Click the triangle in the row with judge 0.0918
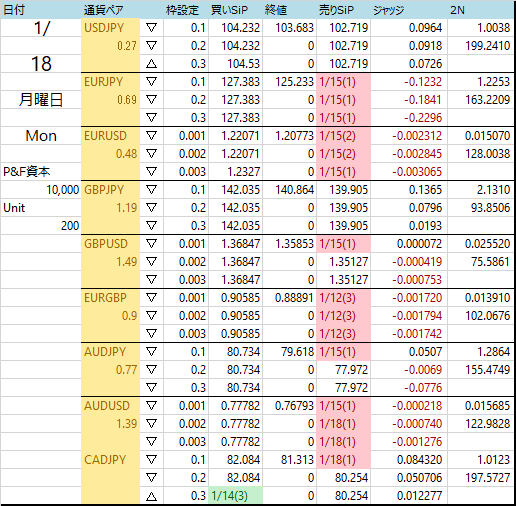The width and height of the screenshot is (516, 506). click(x=151, y=46)
